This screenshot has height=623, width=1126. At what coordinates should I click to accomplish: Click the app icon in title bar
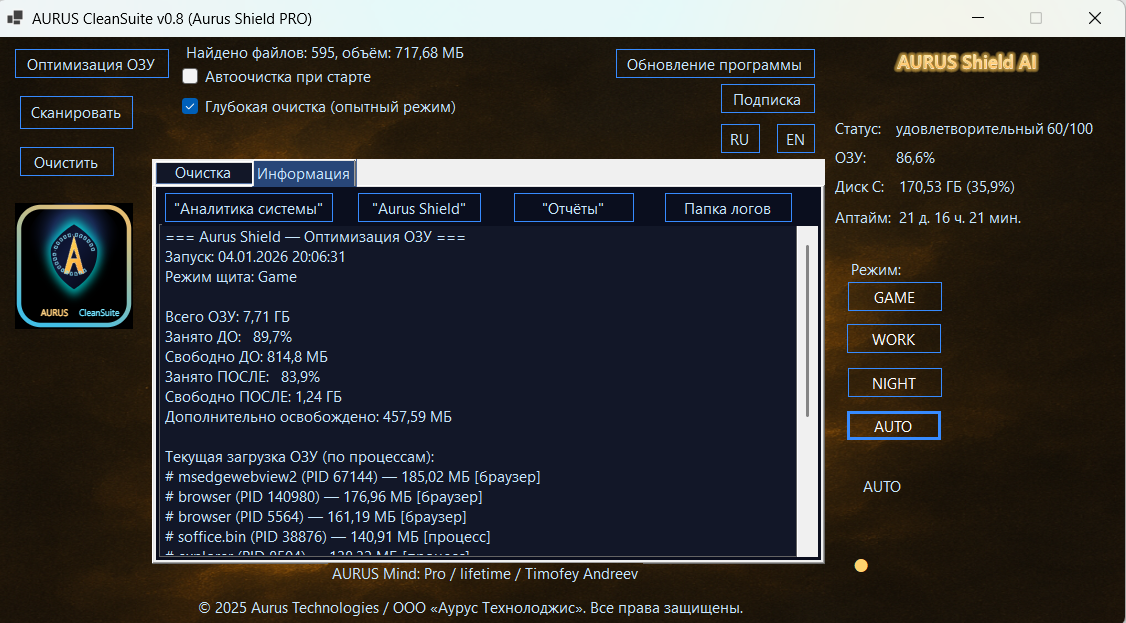tap(14, 19)
